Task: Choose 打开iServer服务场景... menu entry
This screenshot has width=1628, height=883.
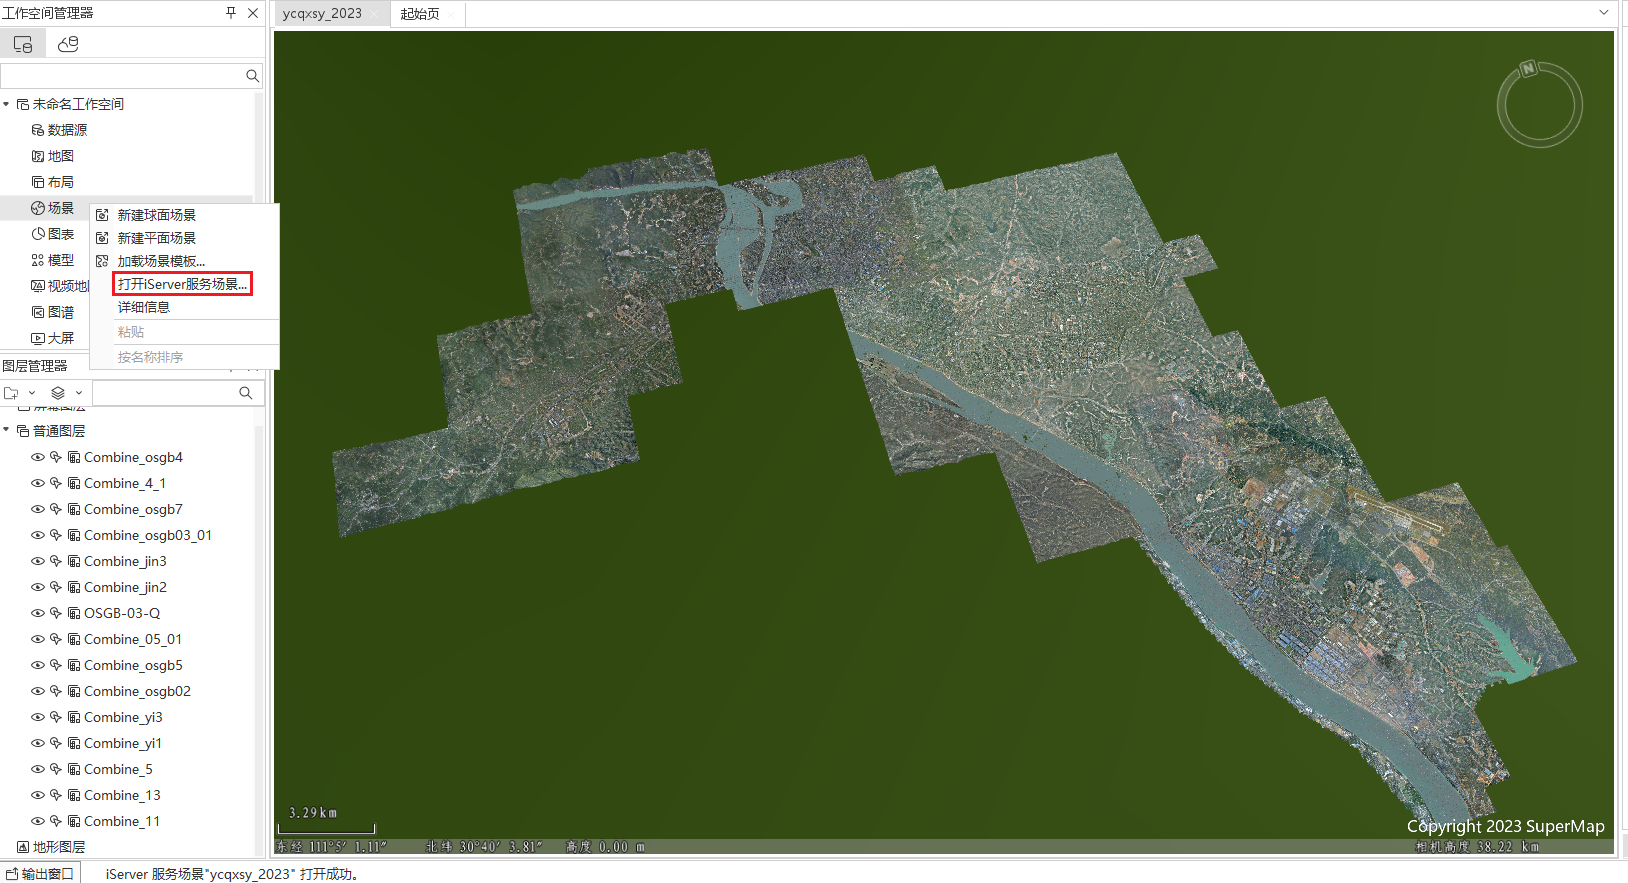Action: tap(182, 284)
